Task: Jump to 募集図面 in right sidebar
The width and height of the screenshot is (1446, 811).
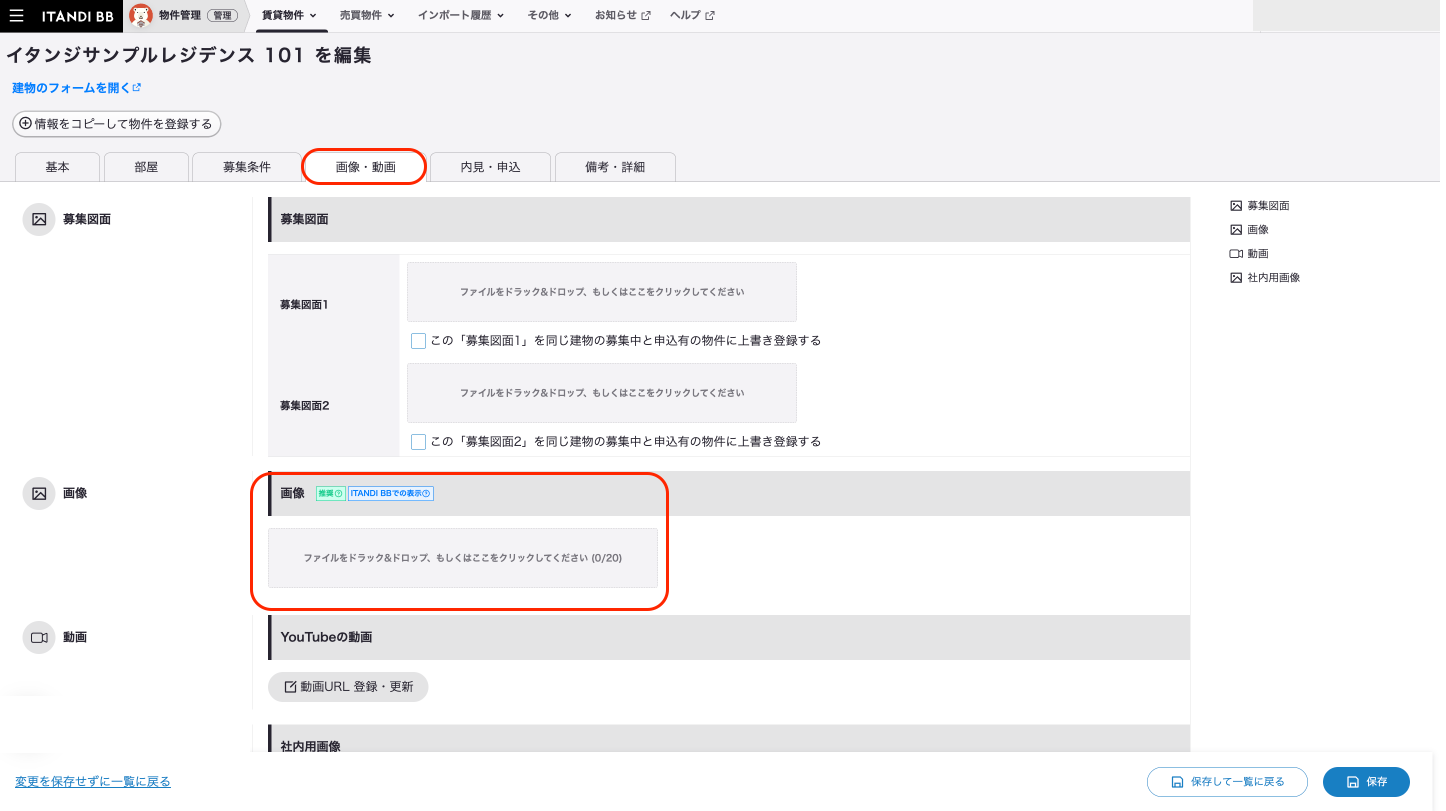Action: click(1260, 206)
